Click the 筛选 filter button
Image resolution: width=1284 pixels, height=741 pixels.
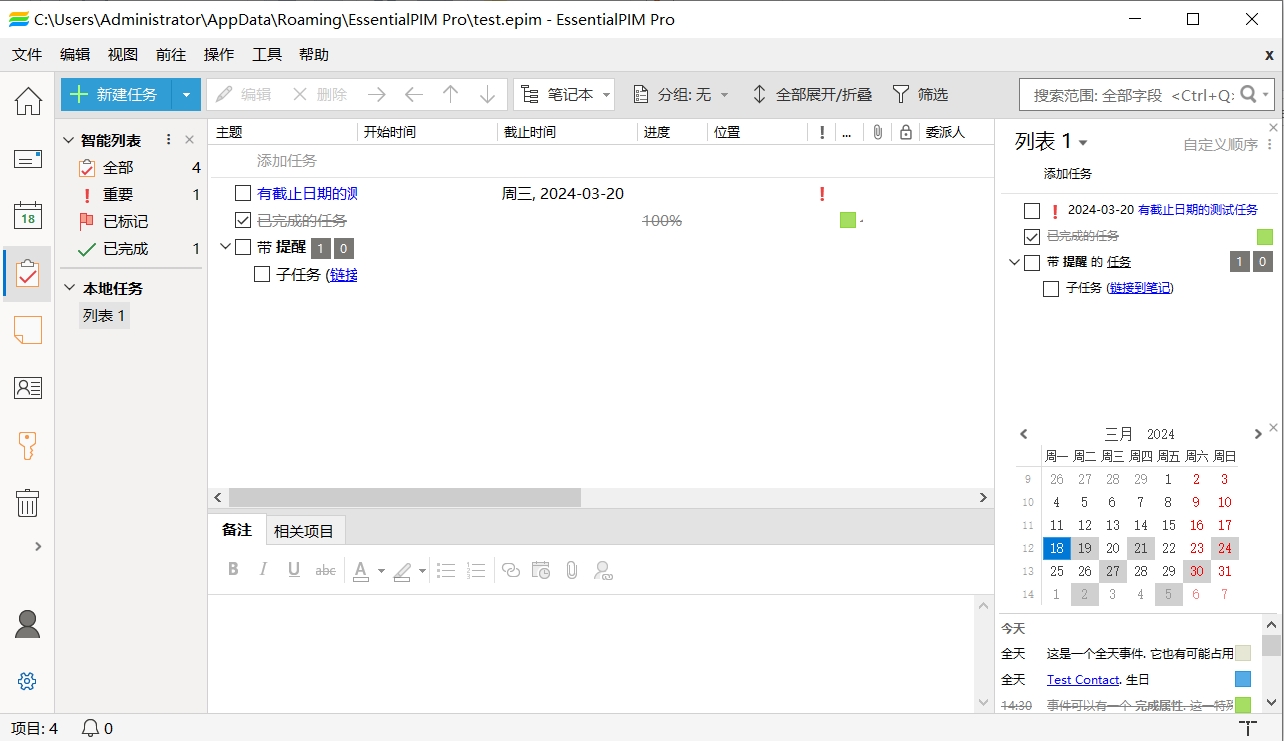coord(920,95)
